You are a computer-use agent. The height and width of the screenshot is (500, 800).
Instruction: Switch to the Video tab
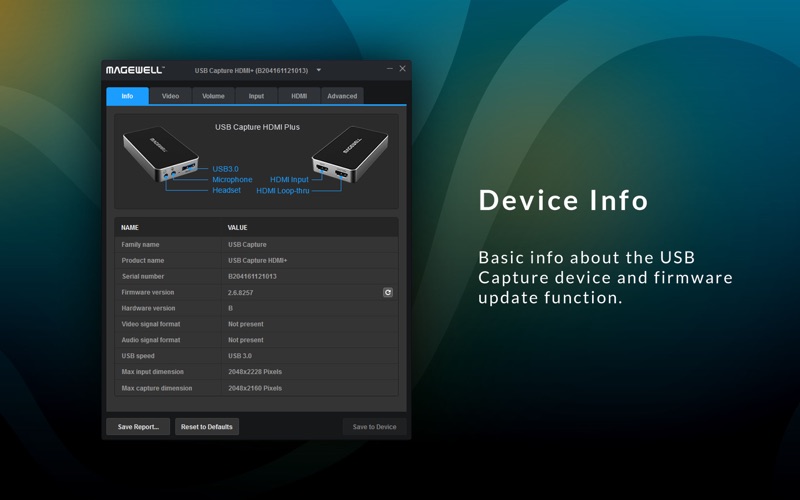(x=170, y=96)
